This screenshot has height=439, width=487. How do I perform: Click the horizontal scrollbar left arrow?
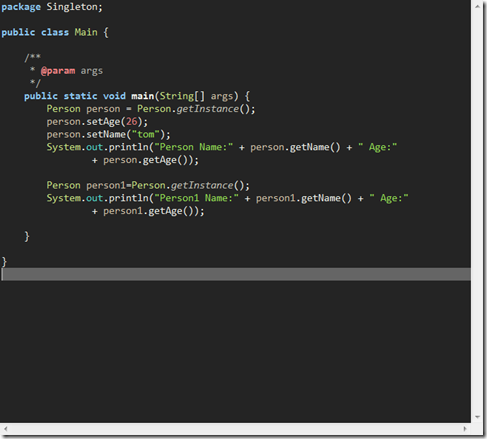click(6, 429)
